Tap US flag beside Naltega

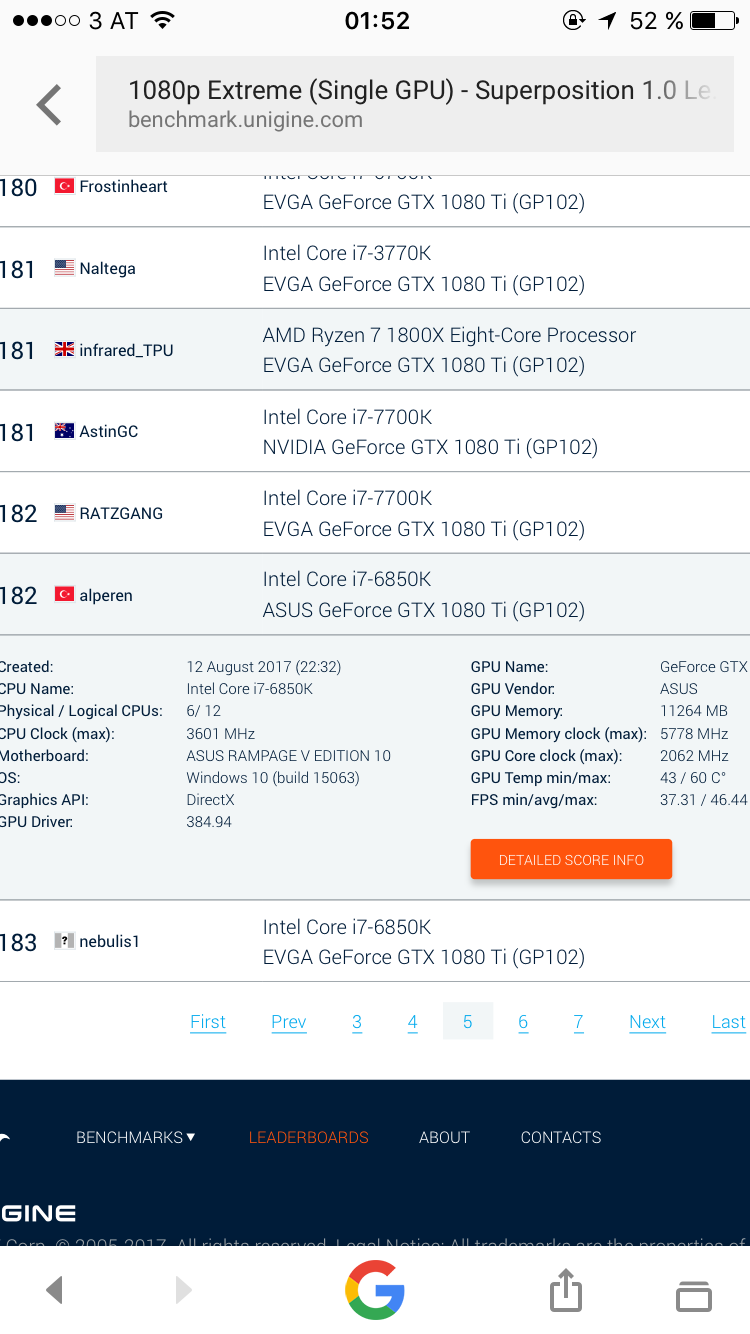(65, 268)
